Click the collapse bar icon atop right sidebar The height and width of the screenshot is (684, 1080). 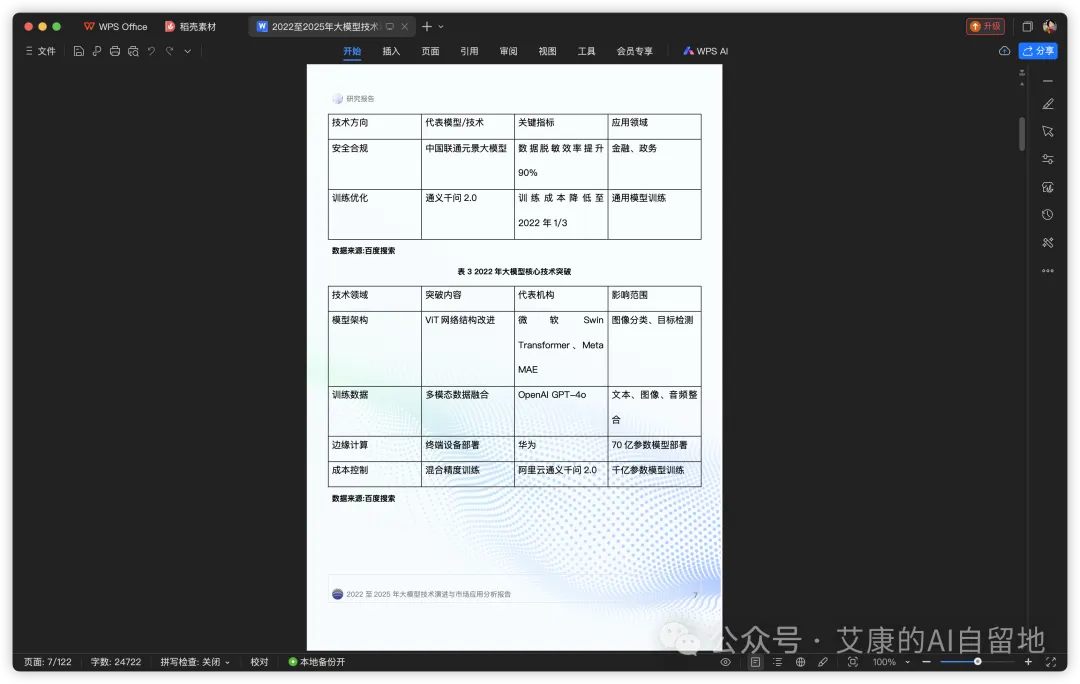[1048, 81]
